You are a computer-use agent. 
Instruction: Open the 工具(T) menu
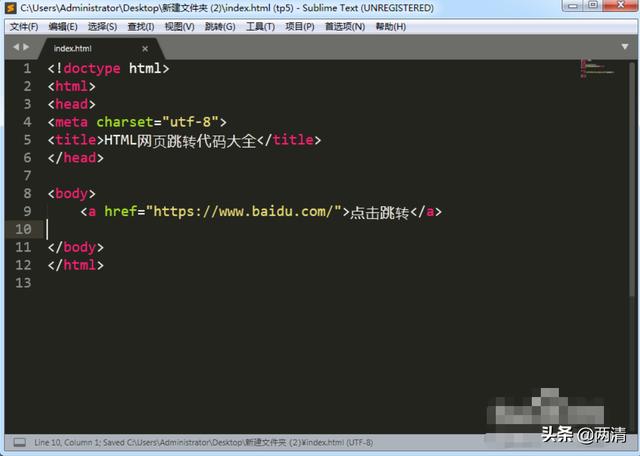[260, 26]
